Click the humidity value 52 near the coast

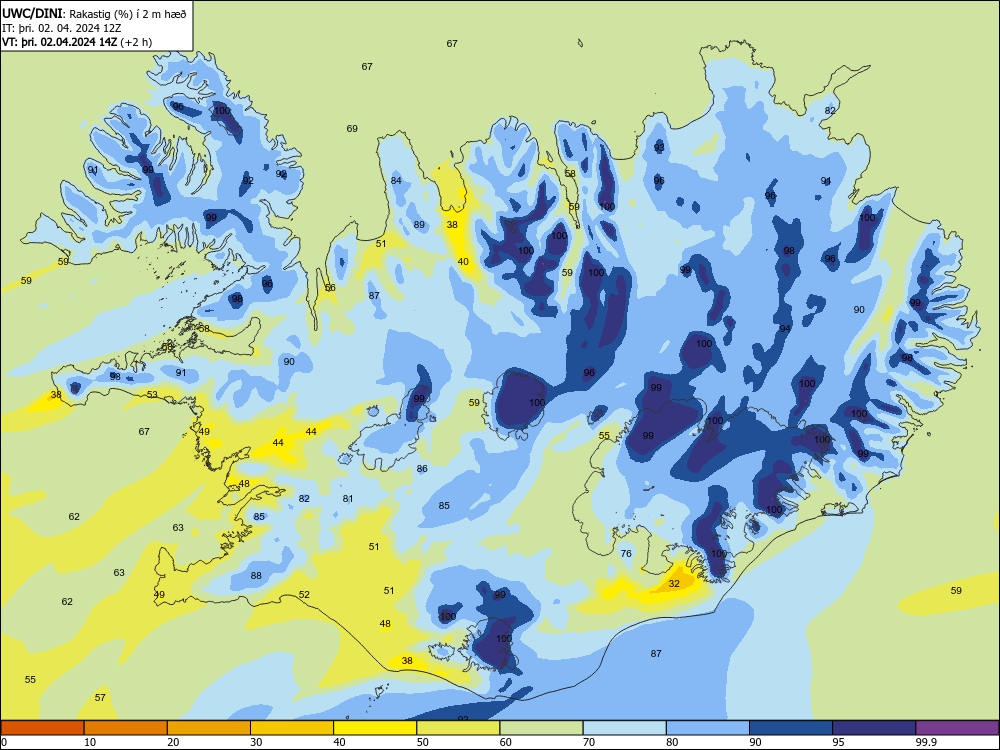click(304, 594)
